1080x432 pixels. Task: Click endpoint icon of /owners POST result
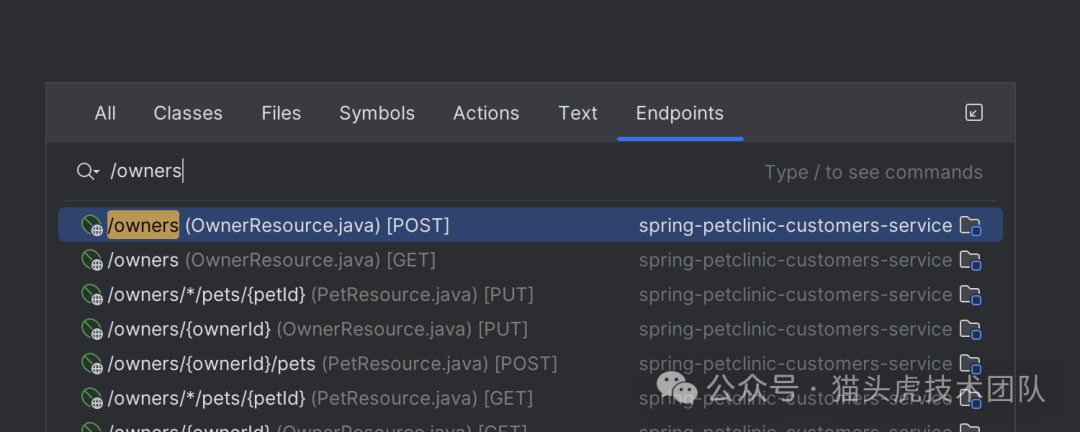coord(92,226)
